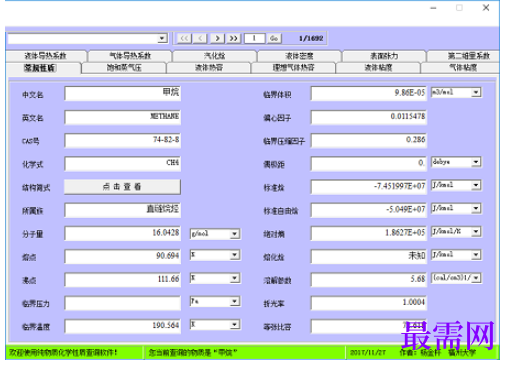Click 点击查看 structure formula button
This screenshot has height=367, width=513.
[x=122, y=187]
